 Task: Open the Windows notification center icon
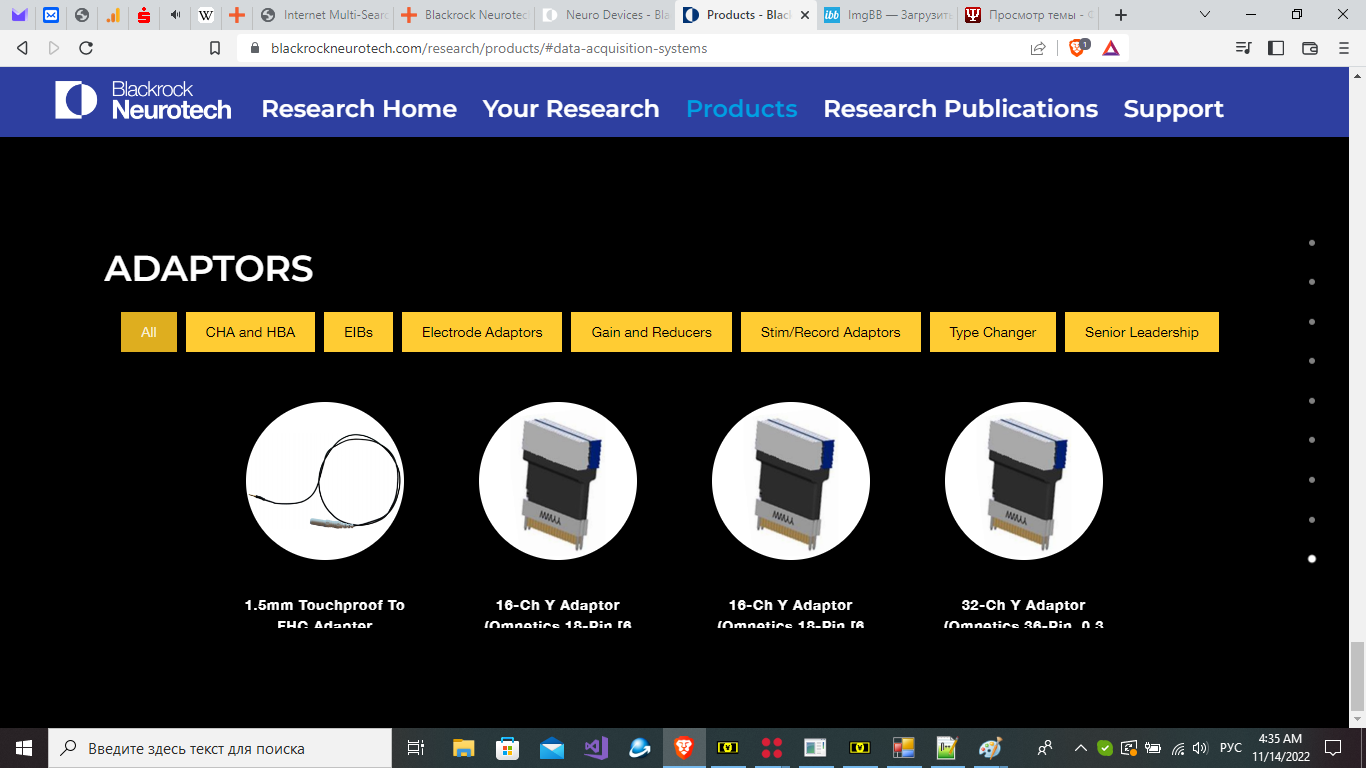point(1332,747)
